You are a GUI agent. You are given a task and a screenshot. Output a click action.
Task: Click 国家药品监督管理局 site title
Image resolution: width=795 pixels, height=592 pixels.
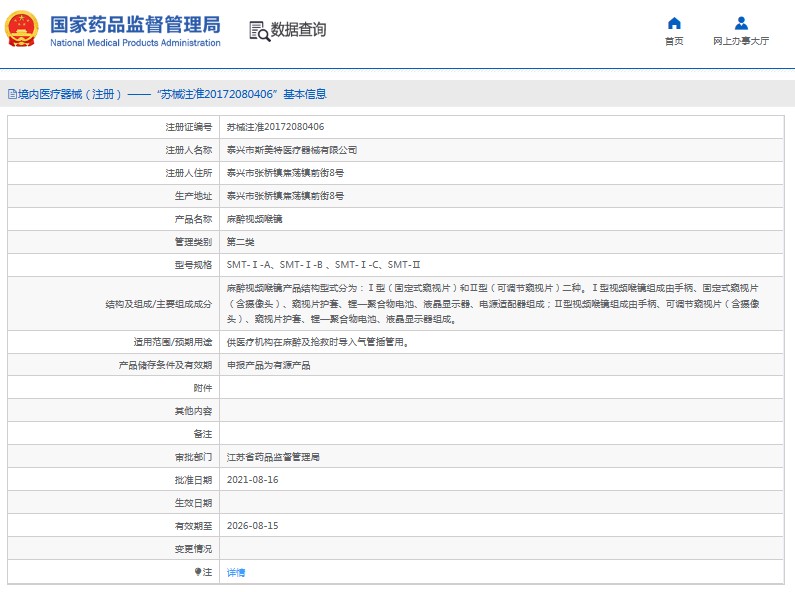coord(134,25)
